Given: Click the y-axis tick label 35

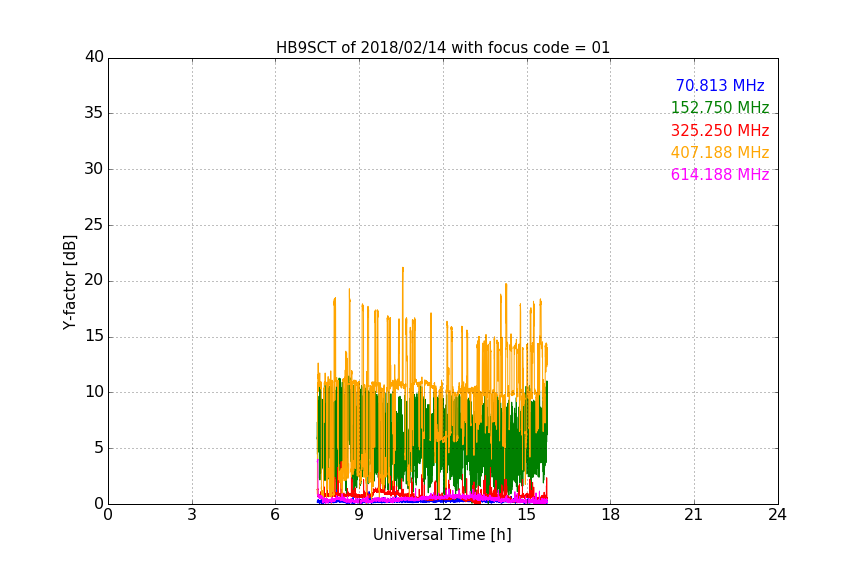Looking at the screenshot, I should 94,113.
